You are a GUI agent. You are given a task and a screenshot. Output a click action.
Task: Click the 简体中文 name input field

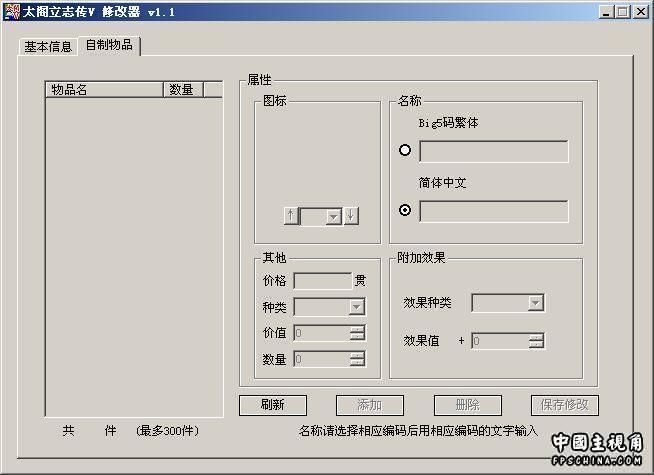(x=494, y=211)
